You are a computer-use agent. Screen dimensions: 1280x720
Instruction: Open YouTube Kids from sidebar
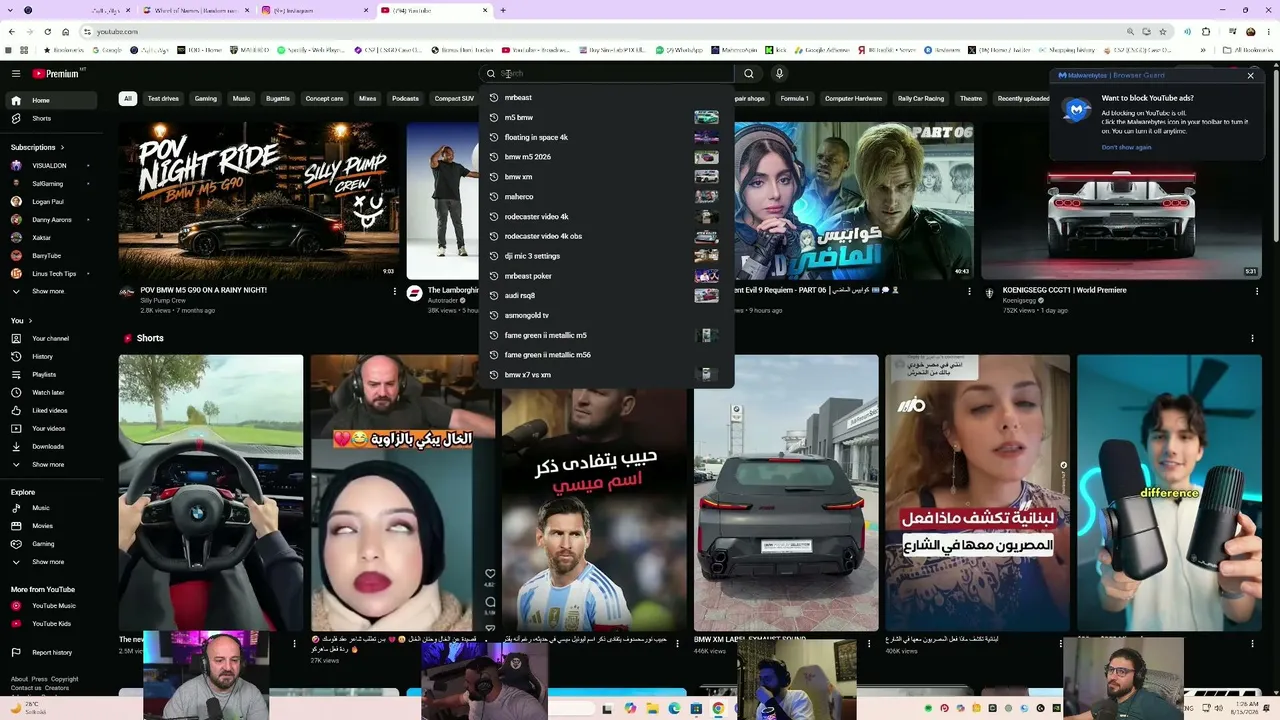point(50,624)
